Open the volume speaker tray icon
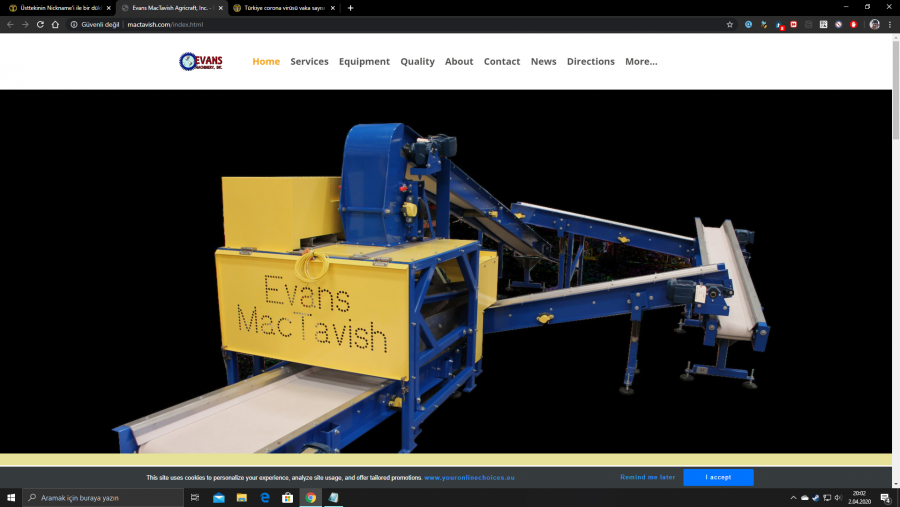900x507 pixels. 838,498
